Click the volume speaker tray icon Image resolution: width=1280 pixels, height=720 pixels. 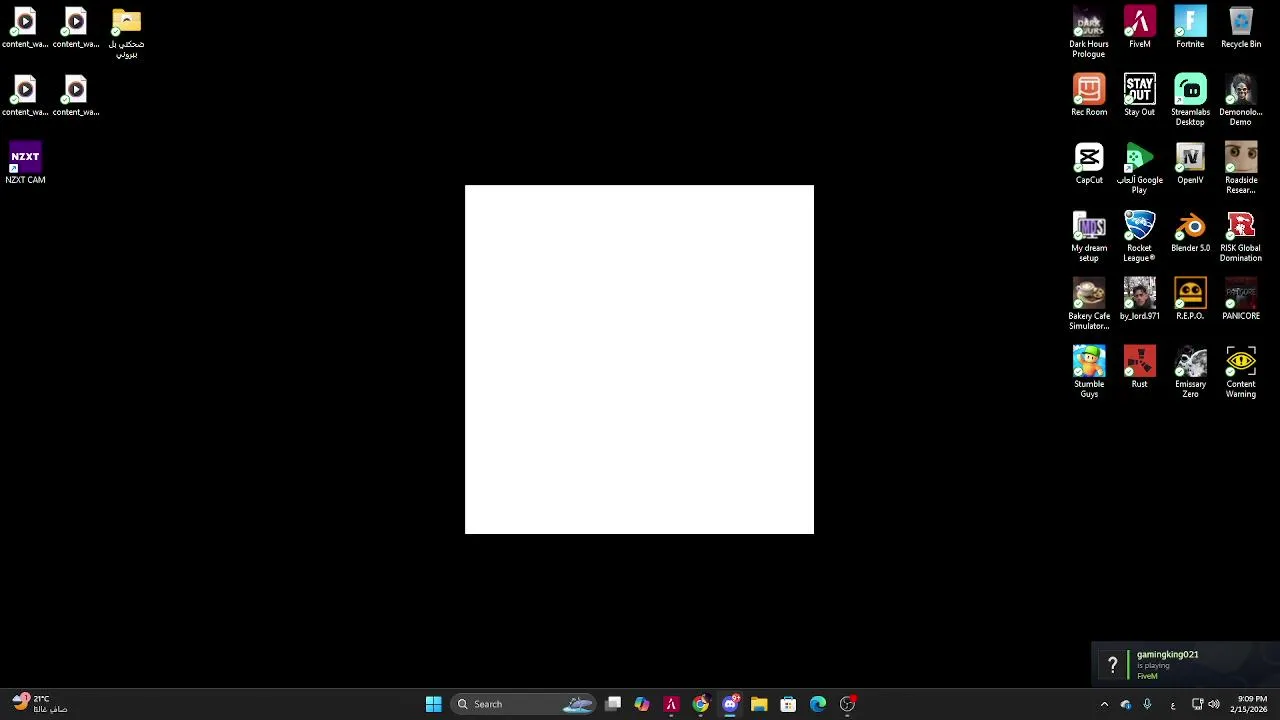pos(1214,704)
